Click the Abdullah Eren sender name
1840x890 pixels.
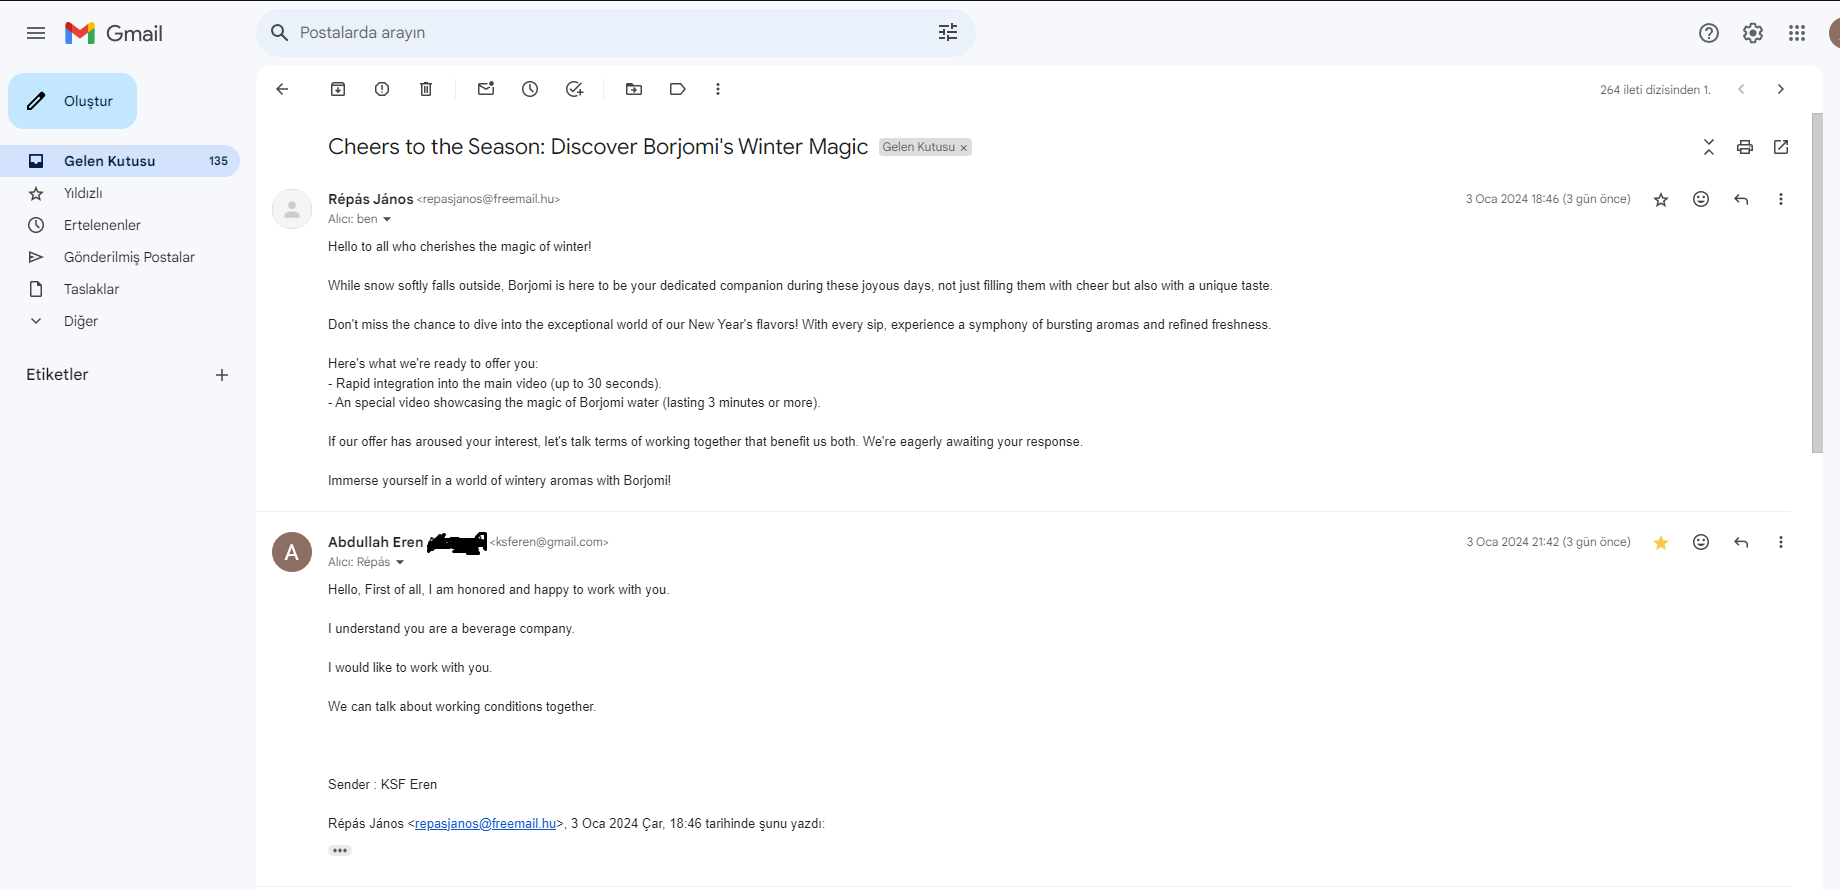point(375,542)
